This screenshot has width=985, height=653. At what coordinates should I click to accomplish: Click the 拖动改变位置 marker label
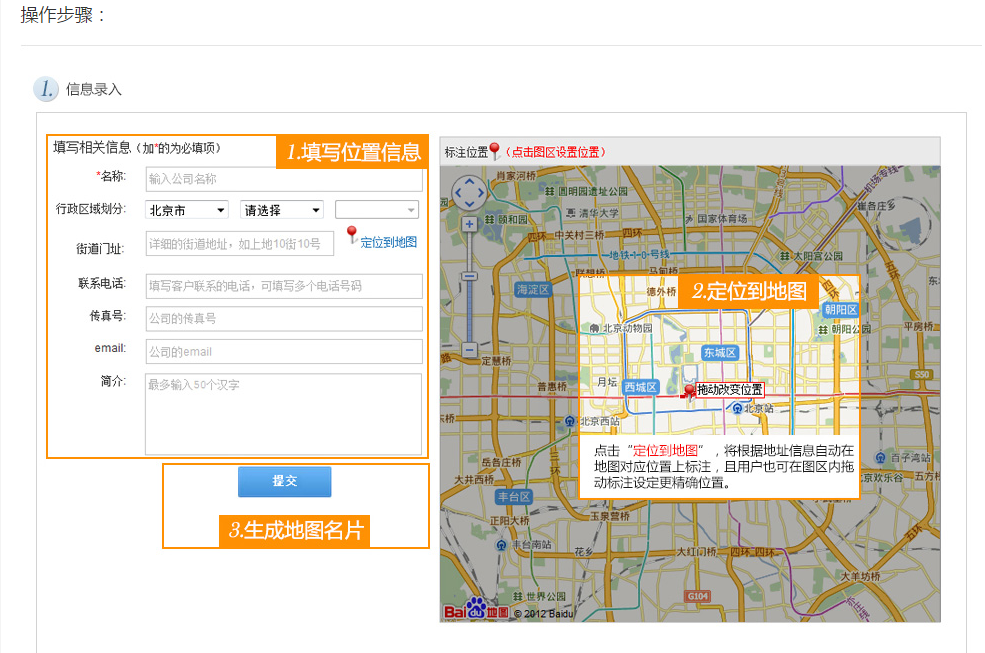click(x=730, y=390)
